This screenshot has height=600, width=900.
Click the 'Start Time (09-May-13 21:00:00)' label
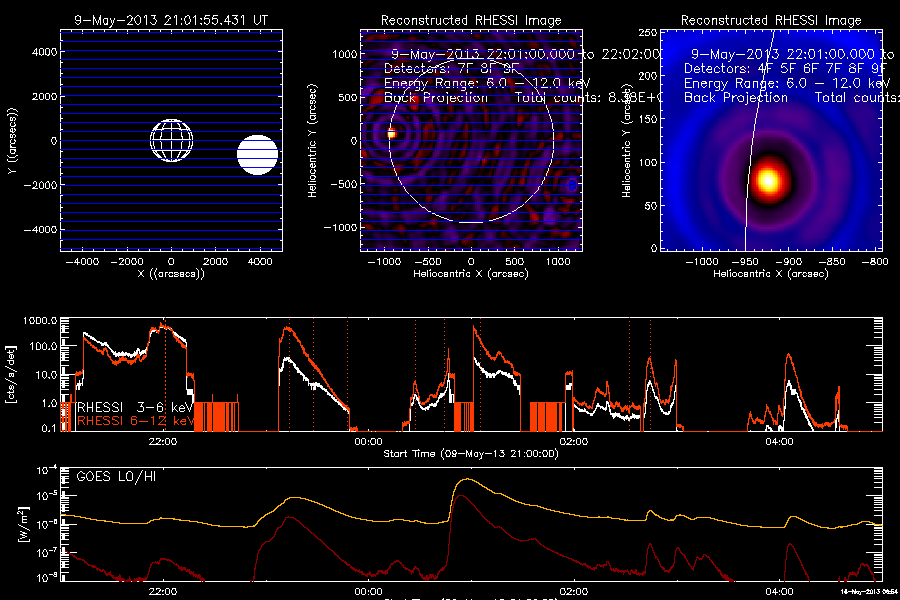pyautogui.click(x=471, y=454)
